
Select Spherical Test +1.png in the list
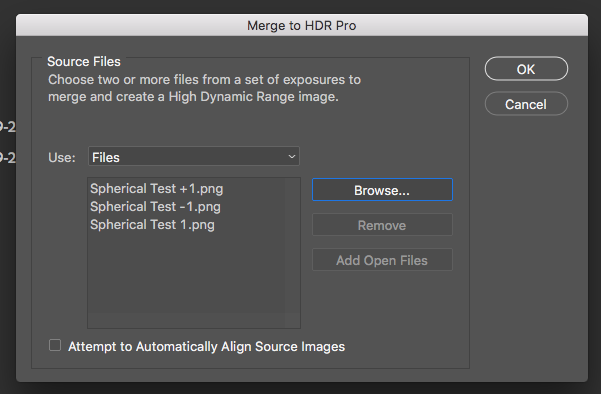click(156, 189)
